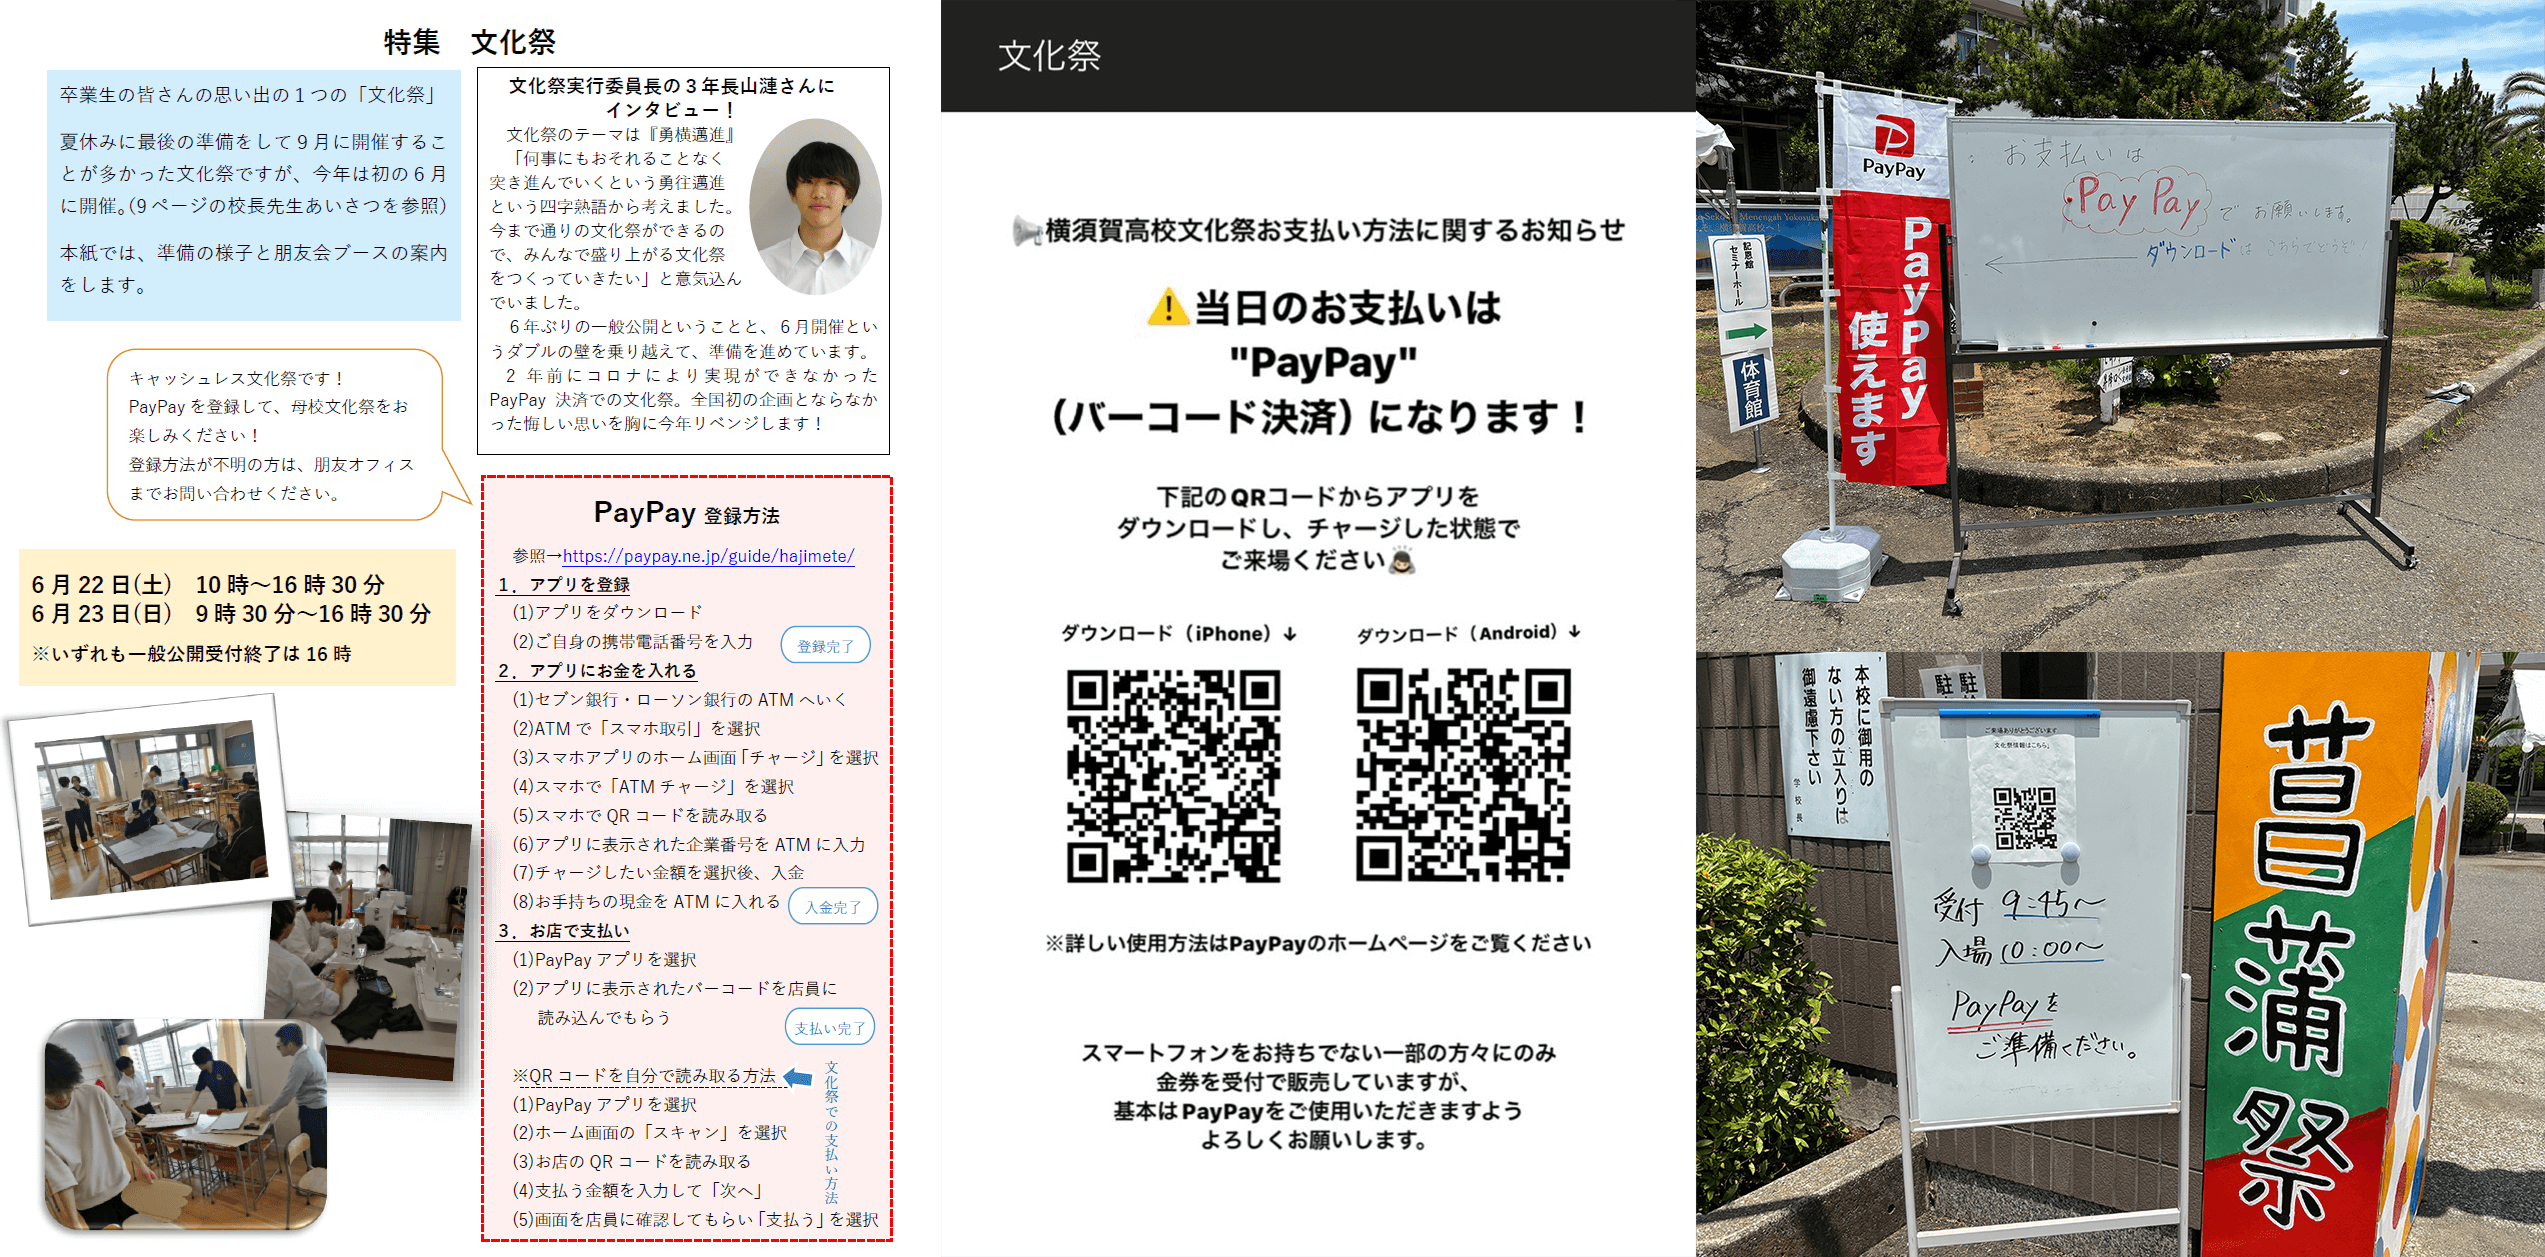The height and width of the screenshot is (1257, 2545).
Task: Click ※QRコードを自分で読み取る方法 heading
Action: point(644,1076)
